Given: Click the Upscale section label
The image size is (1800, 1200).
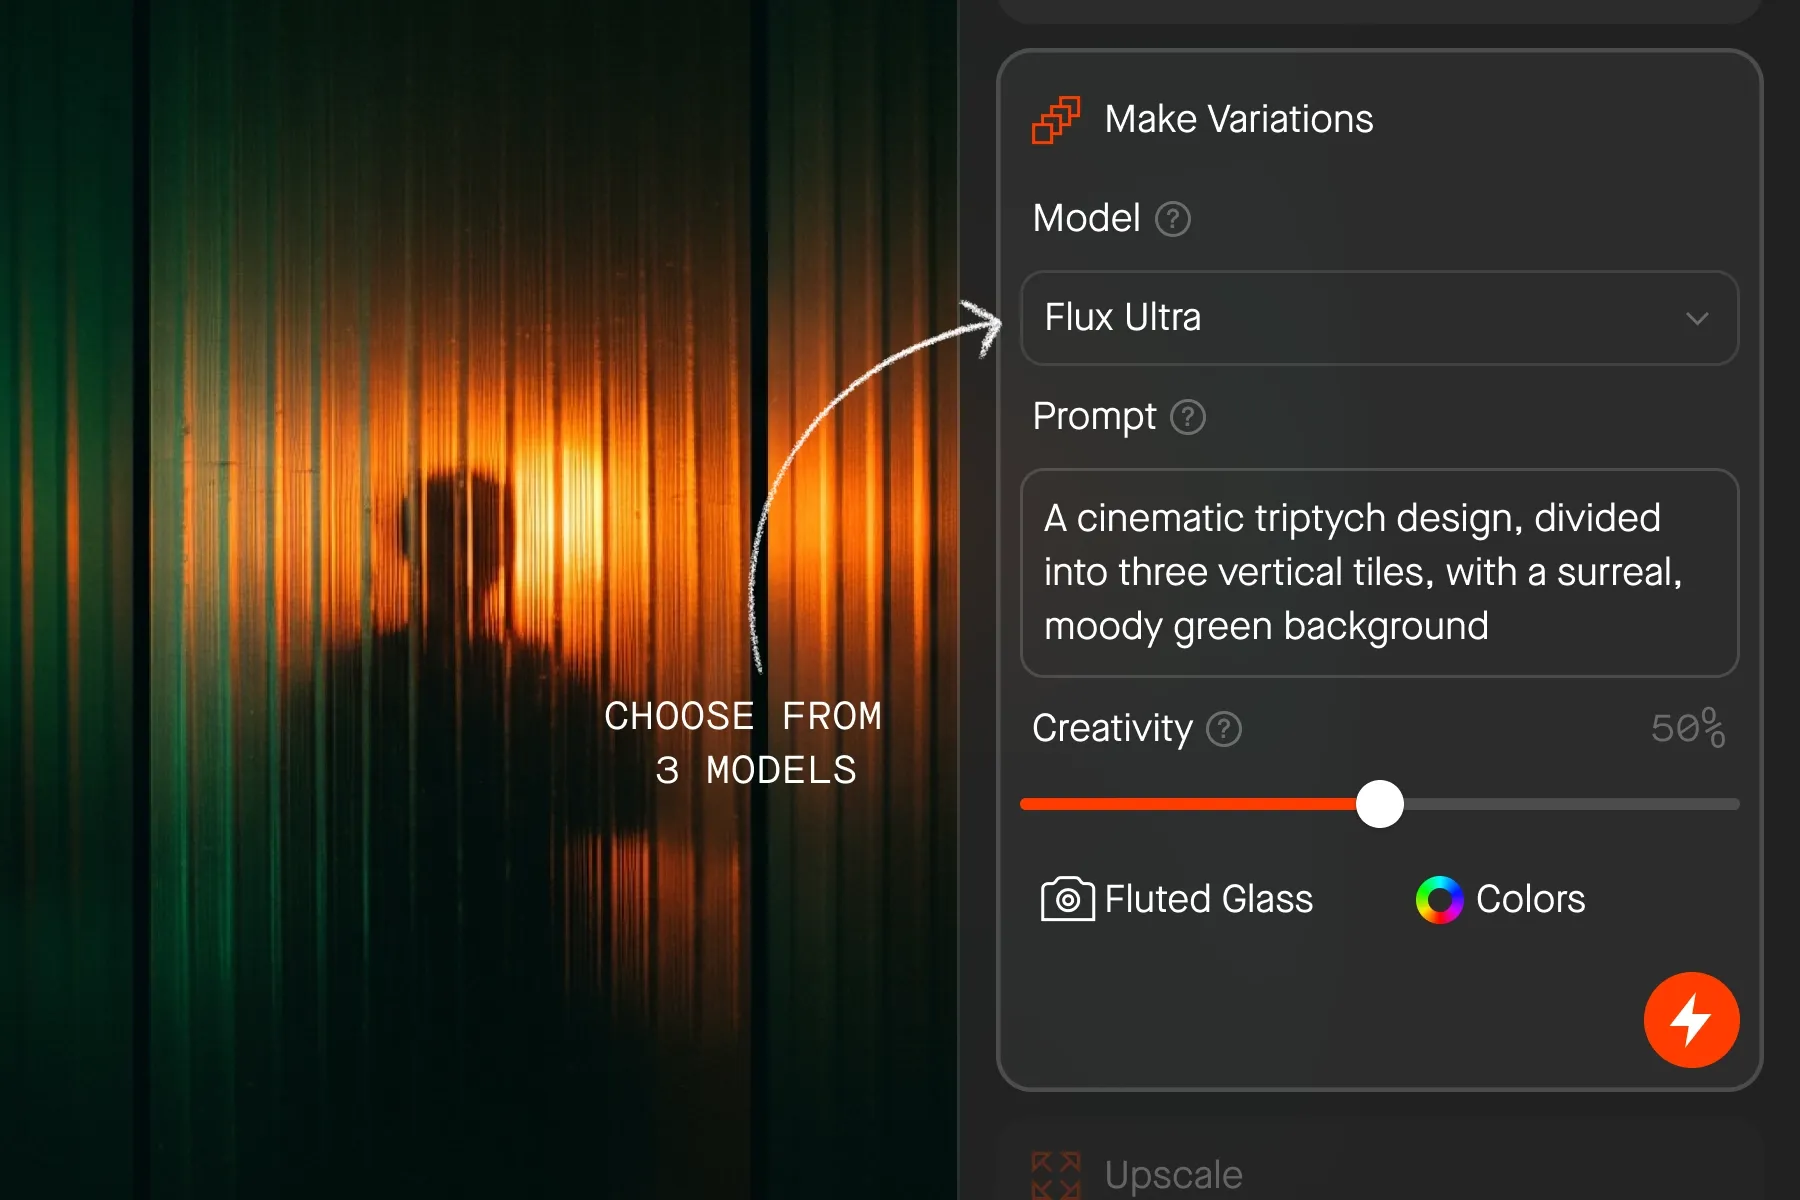Looking at the screenshot, I should (1174, 1175).
